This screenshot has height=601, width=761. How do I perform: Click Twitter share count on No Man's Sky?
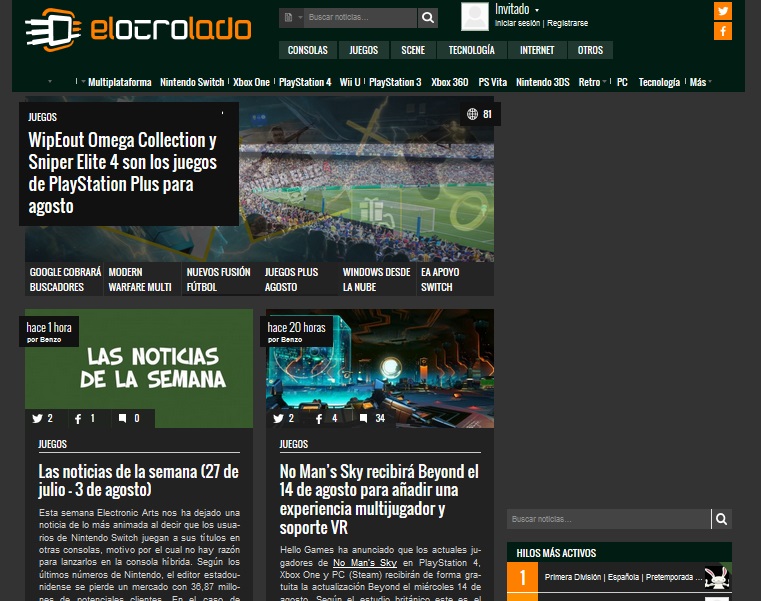tap(283, 418)
